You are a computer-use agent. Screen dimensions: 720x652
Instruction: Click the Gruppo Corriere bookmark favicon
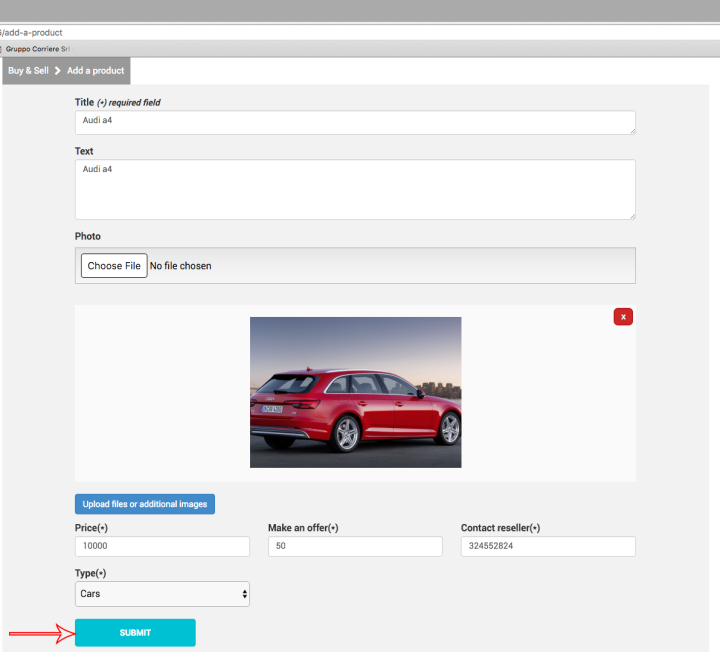(x=1, y=48)
